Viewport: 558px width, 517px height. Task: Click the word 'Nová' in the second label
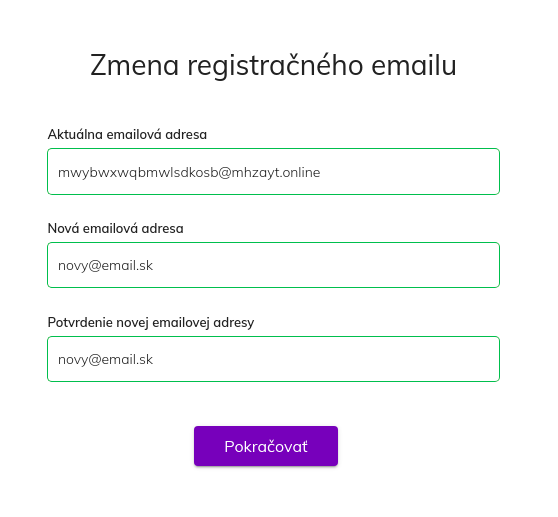[63, 228]
